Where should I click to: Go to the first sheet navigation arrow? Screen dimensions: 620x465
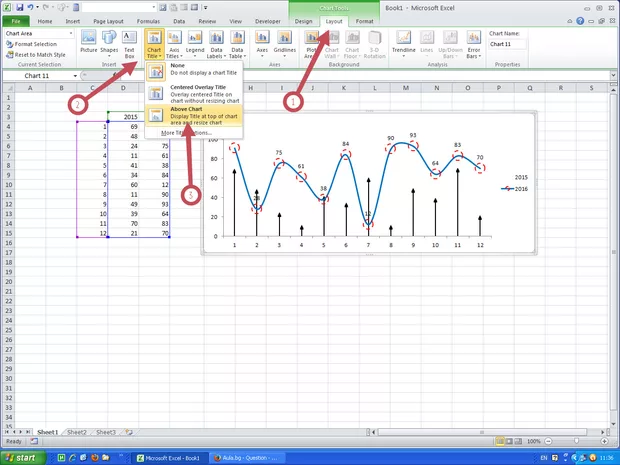point(7,432)
